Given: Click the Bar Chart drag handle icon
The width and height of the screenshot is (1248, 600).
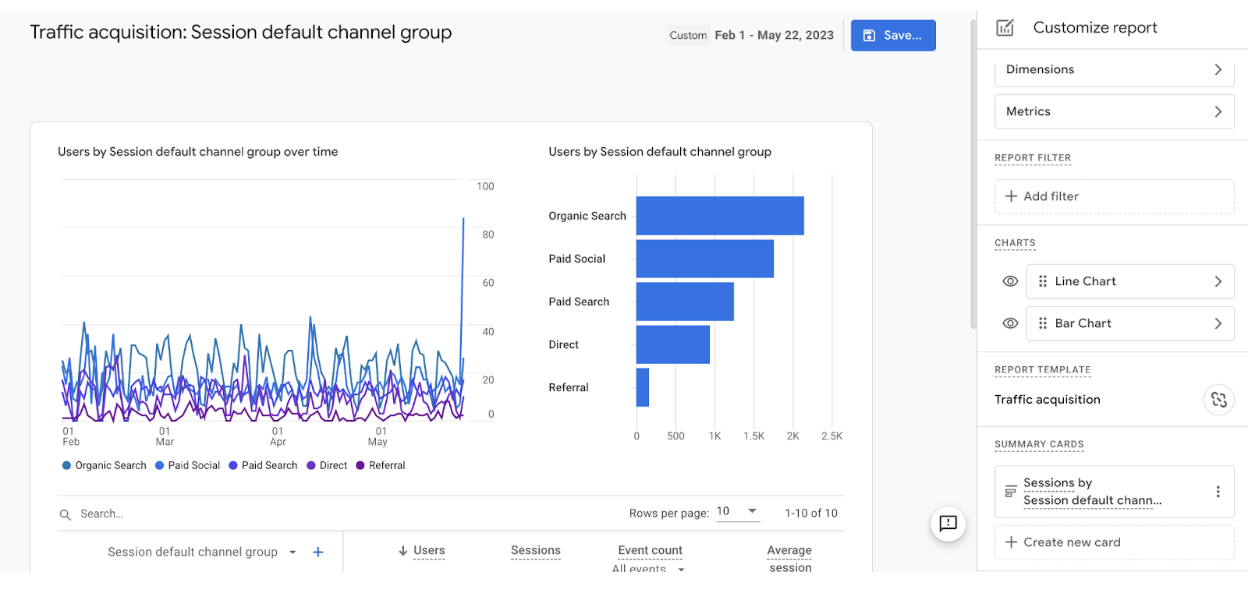Looking at the screenshot, I should (x=1043, y=324).
